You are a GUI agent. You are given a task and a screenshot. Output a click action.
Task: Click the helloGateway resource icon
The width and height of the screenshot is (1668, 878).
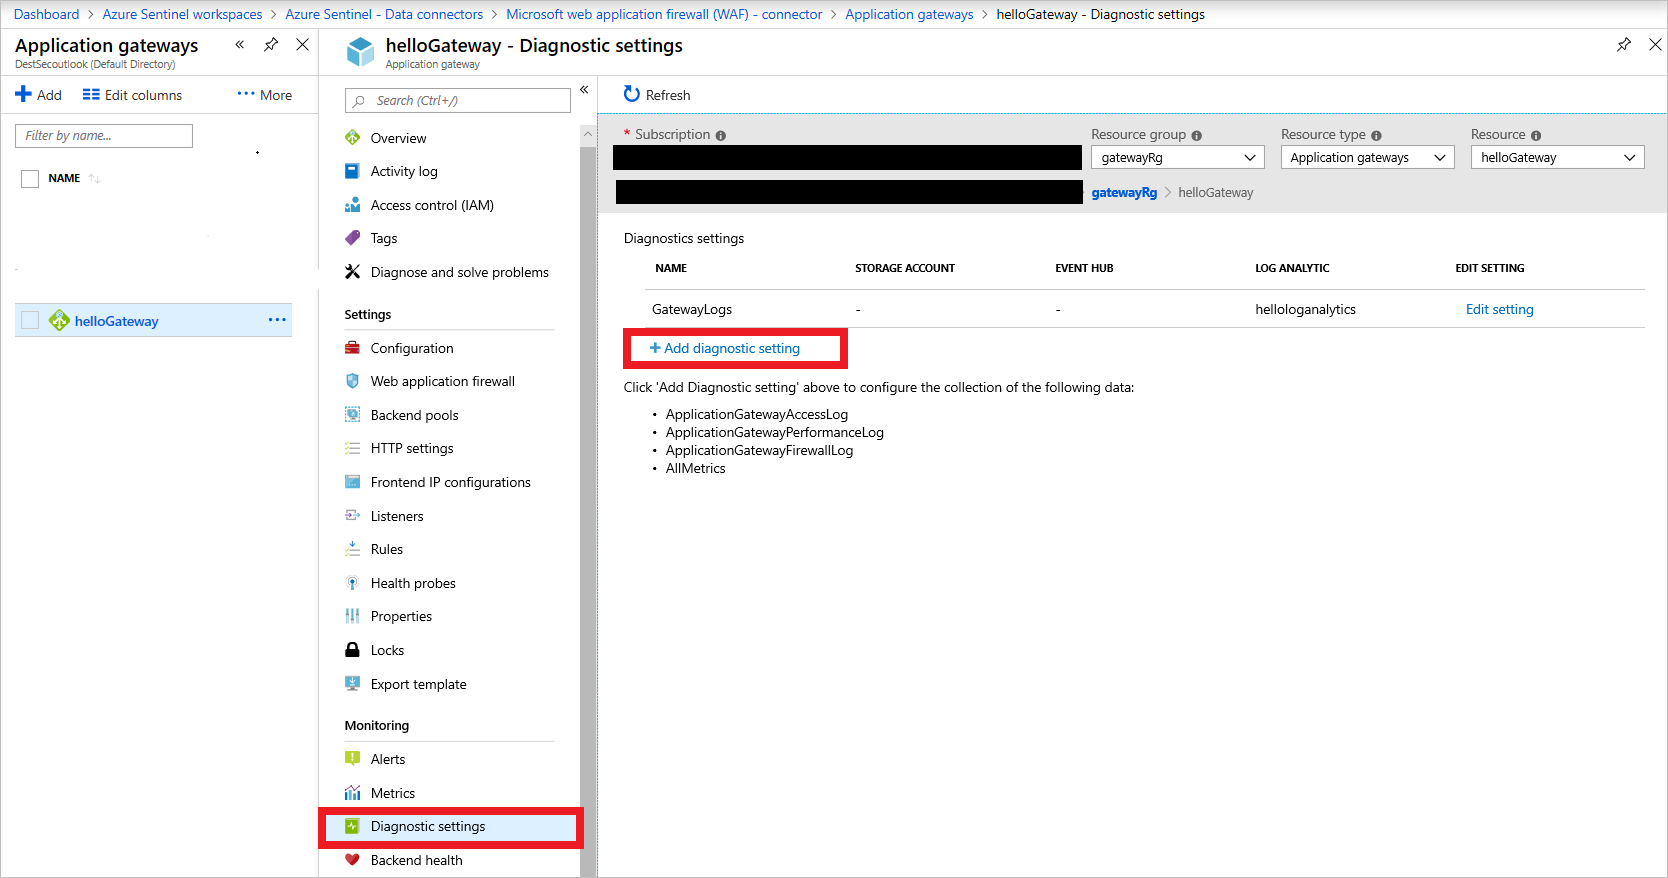click(x=59, y=320)
